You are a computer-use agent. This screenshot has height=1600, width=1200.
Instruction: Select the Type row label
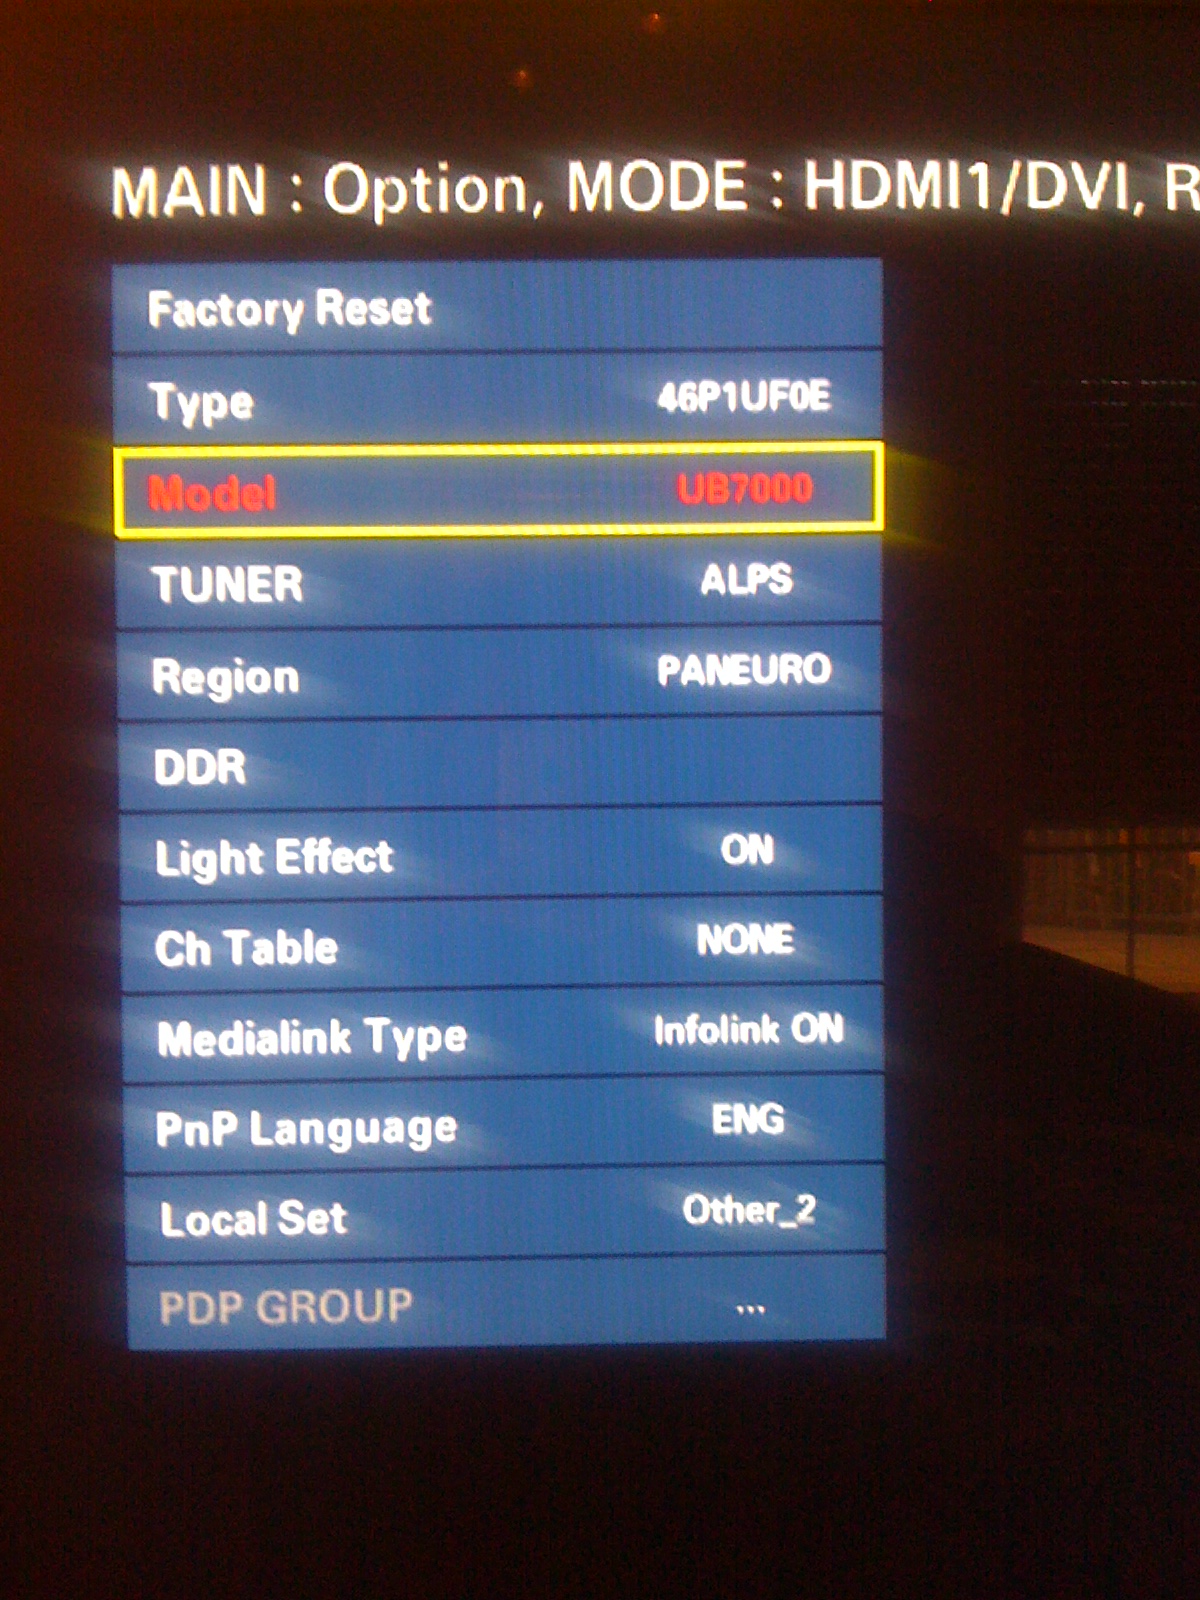click(x=201, y=403)
